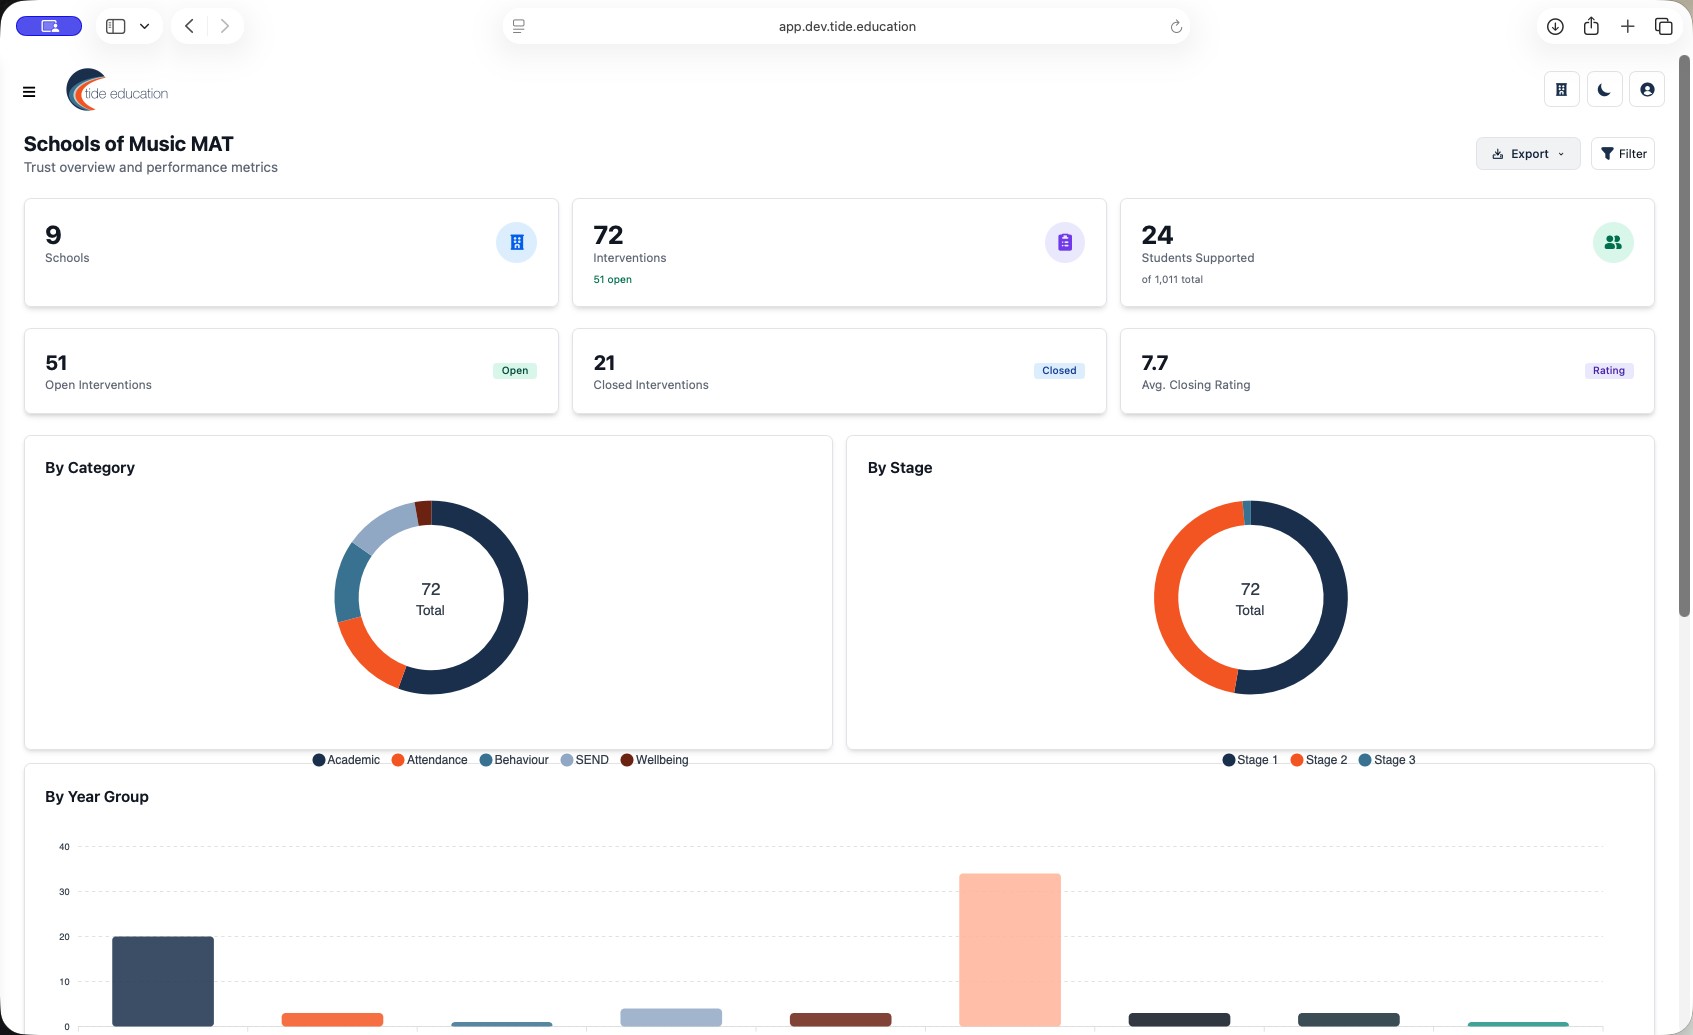Screen dimensions: 1693x1035
Task: Reload the page with the refresh icon
Action: point(1176,27)
